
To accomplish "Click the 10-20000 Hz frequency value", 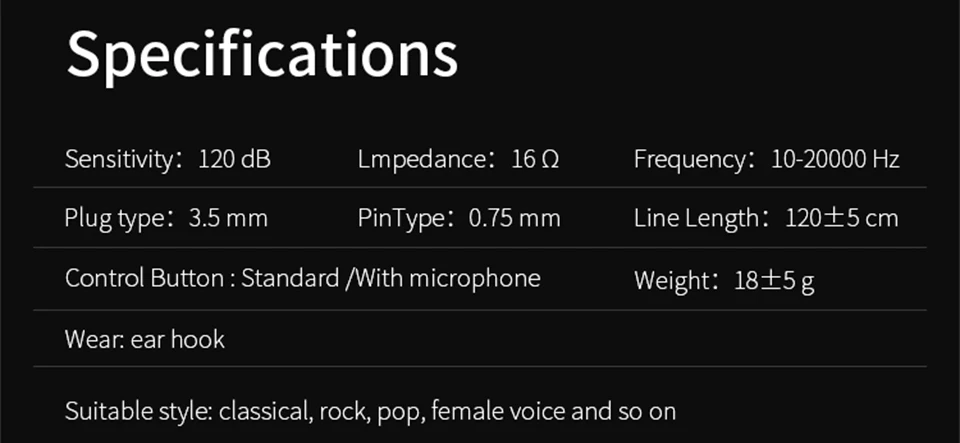I will pyautogui.click(x=835, y=159).
